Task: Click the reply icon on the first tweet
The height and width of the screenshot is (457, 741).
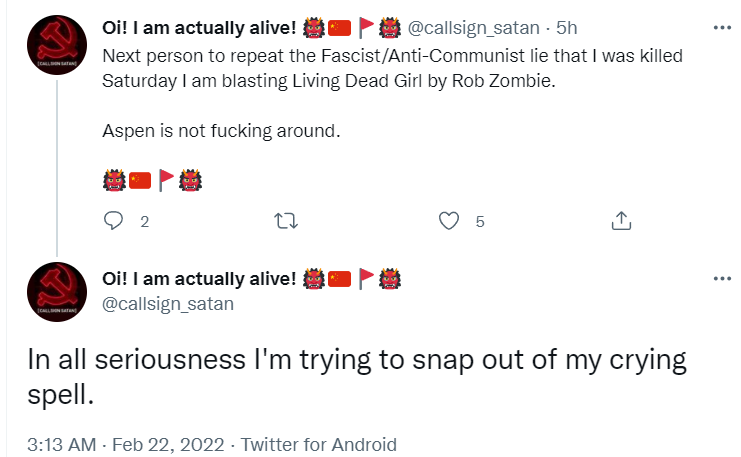Action: click(x=113, y=221)
